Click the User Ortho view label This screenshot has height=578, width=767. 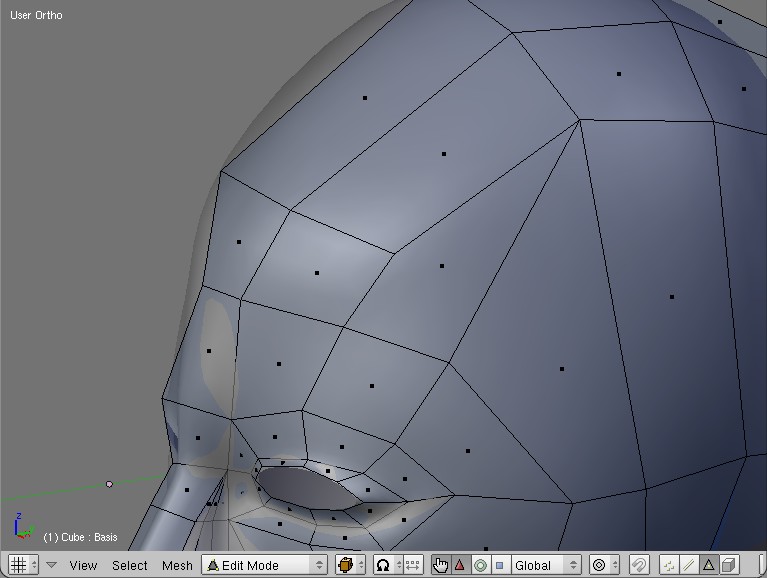pos(36,15)
